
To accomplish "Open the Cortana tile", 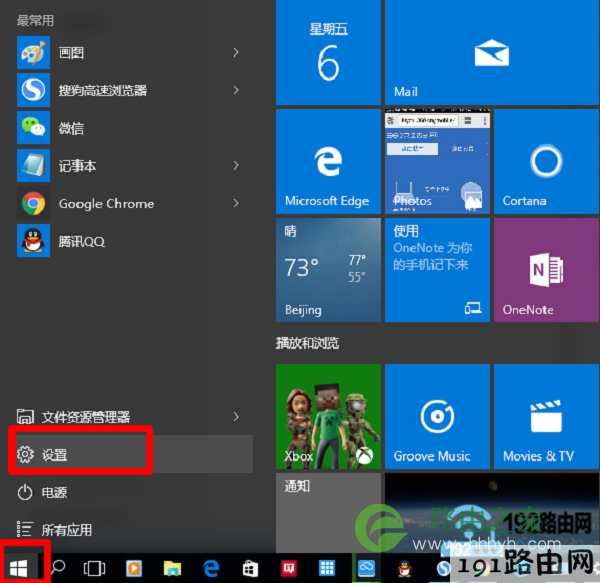I will coord(546,161).
